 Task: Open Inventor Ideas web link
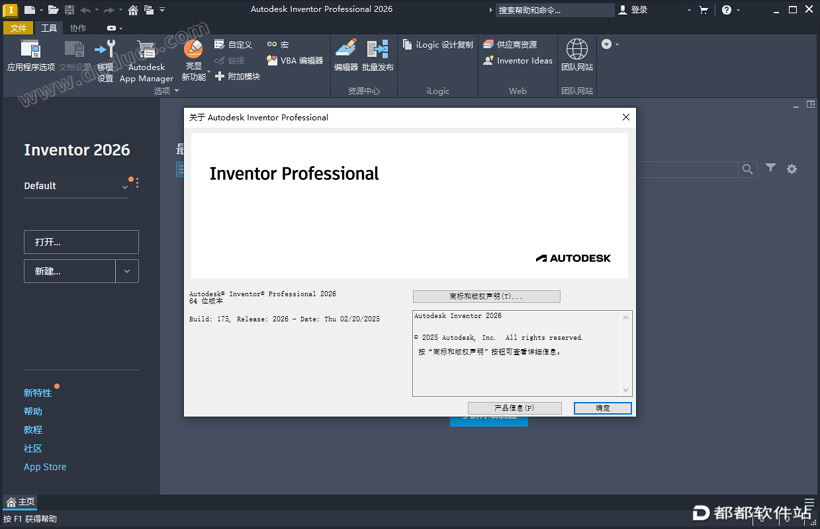[518, 61]
